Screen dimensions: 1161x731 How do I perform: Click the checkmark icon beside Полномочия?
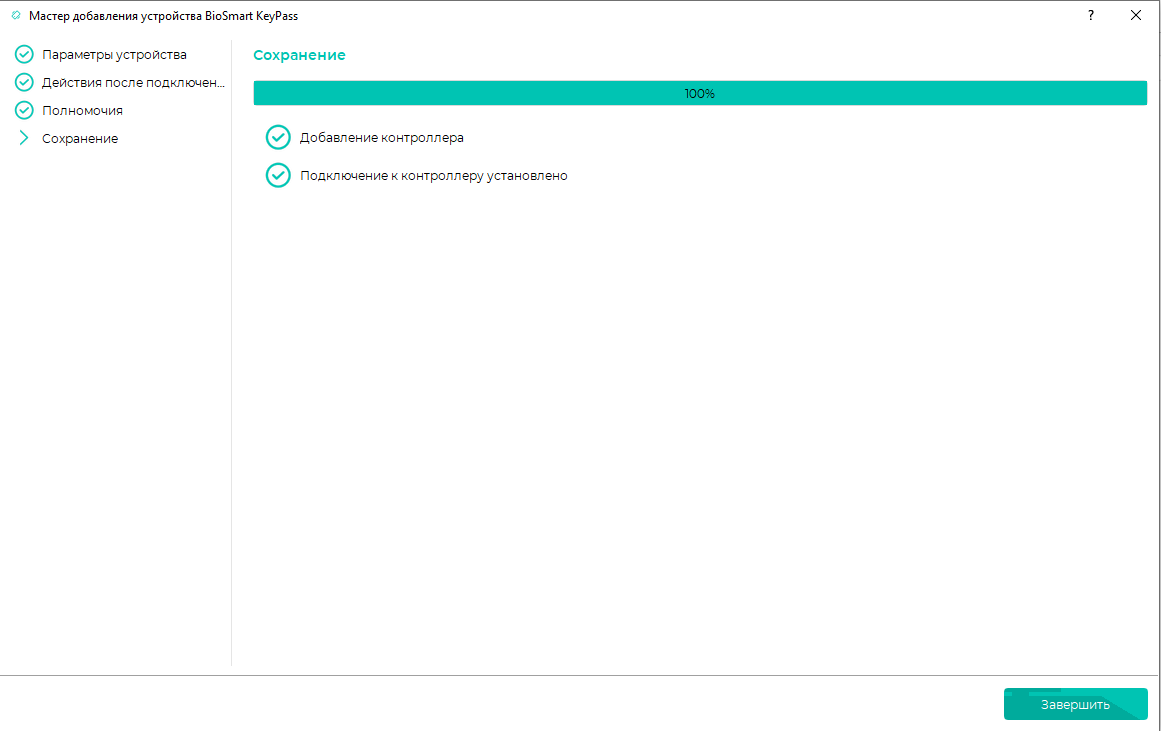24,110
